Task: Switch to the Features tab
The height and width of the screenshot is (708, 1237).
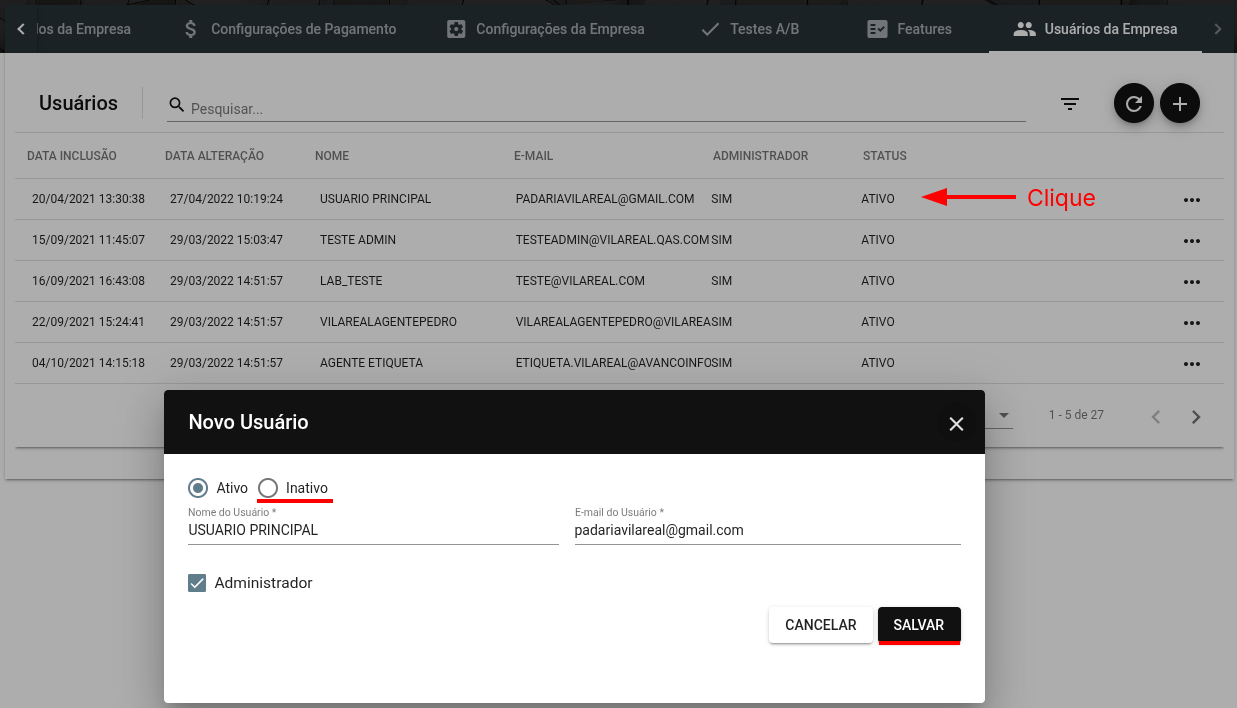Action: pos(909,29)
